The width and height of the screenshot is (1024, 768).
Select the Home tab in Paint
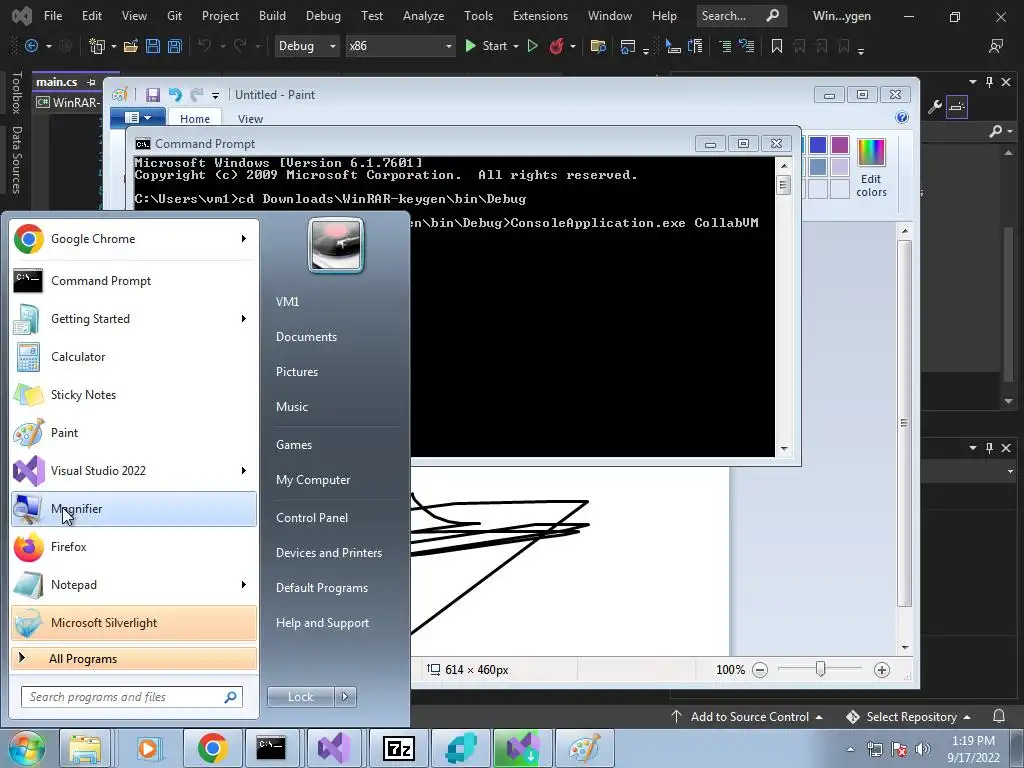pos(195,119)
